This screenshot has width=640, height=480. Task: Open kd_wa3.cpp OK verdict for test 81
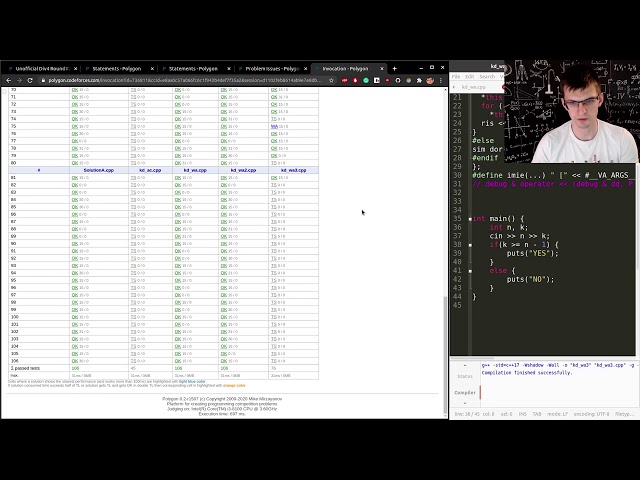point(274,178)
